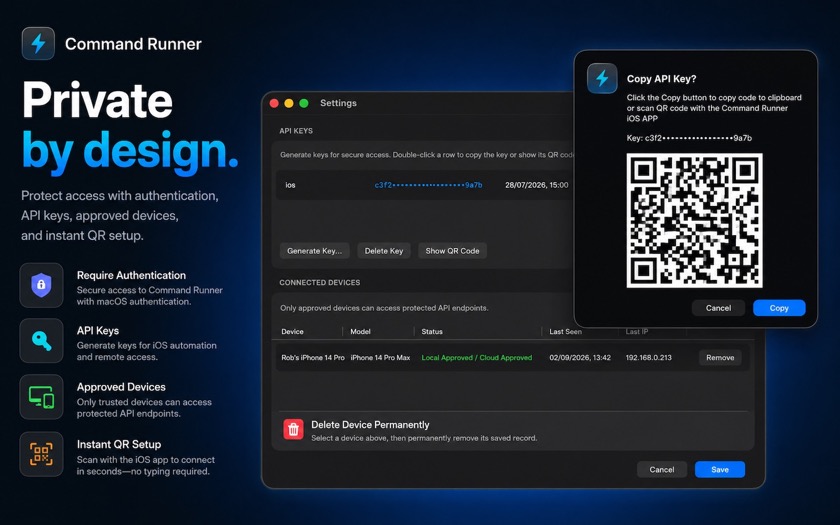Click the Last IP column header
840x525 pixels.
pyautogui.click(x=636, y=332)
